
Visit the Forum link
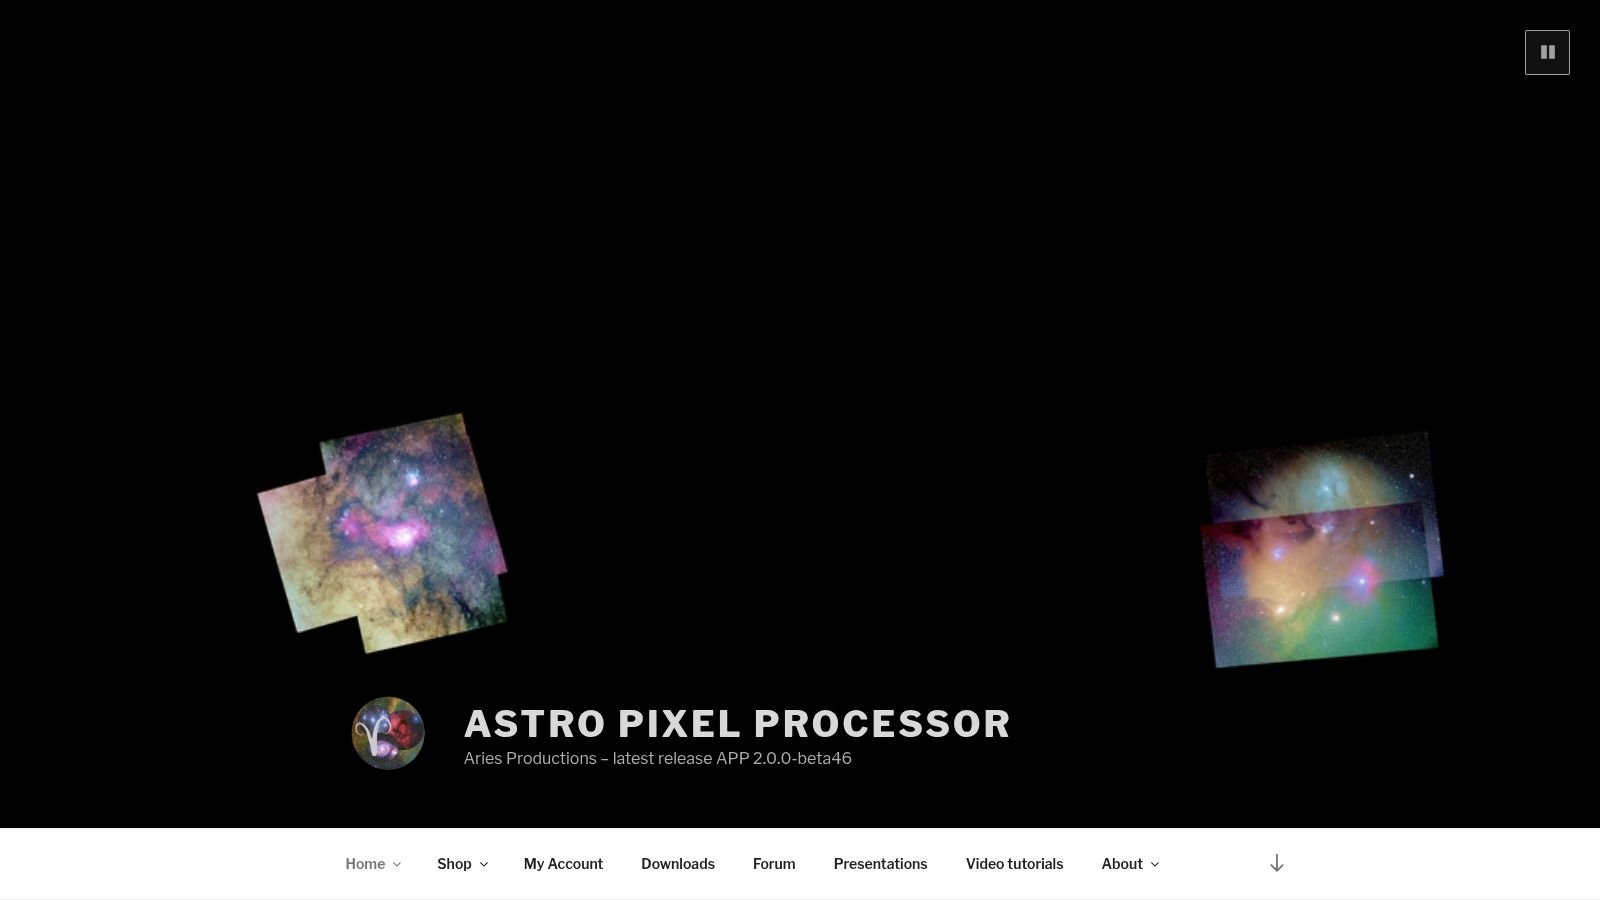[774, 864]
